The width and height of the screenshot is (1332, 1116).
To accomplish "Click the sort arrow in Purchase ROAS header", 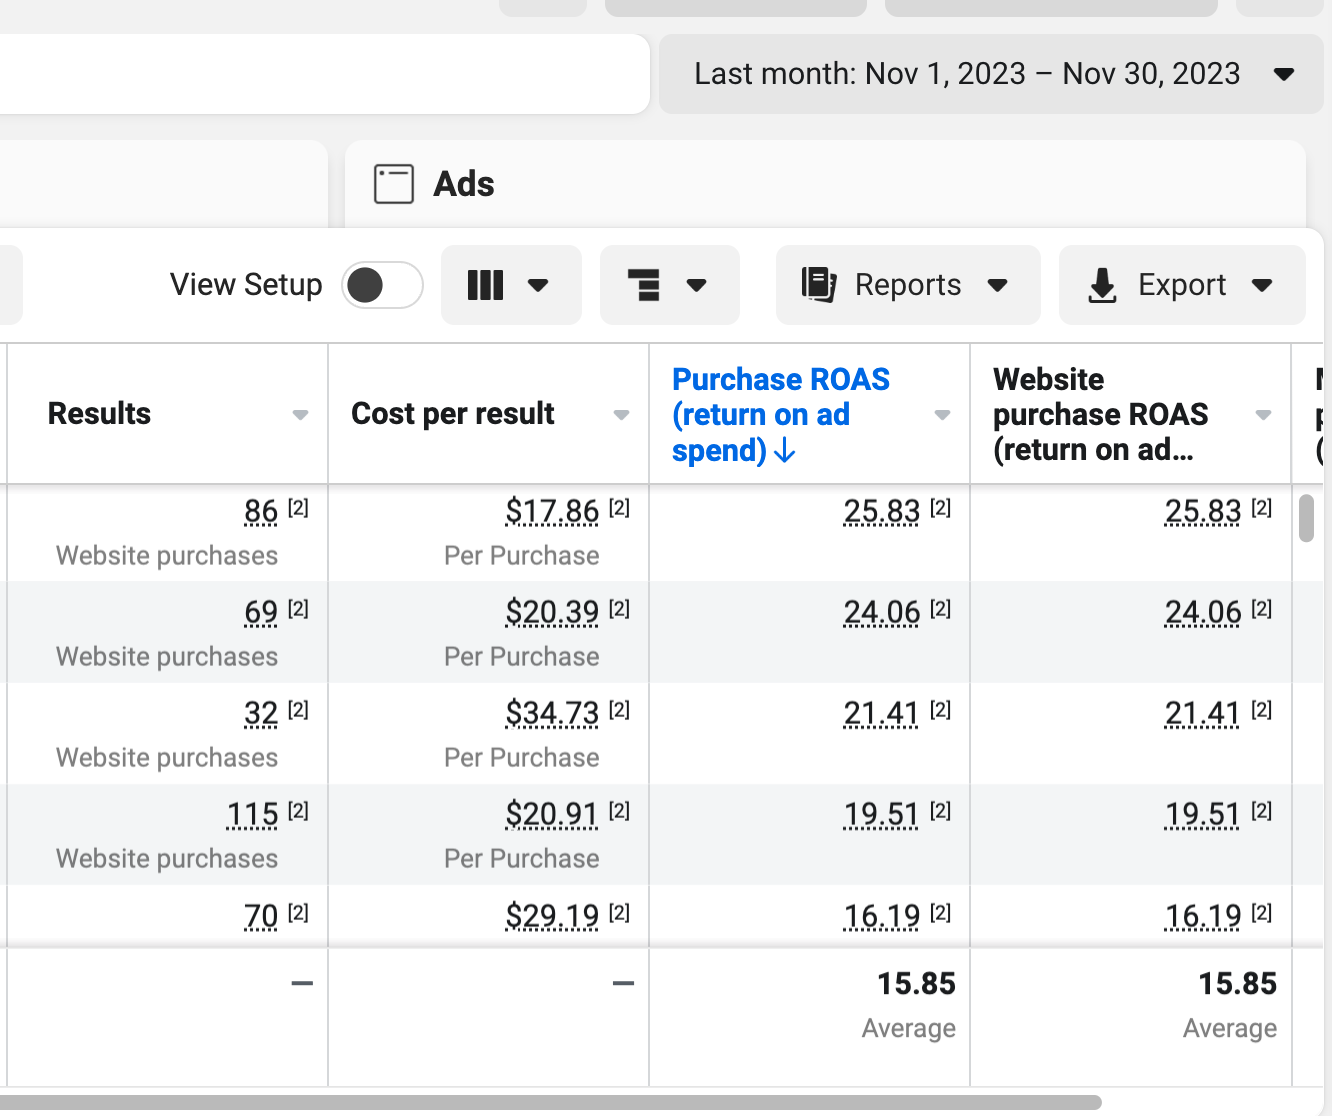I will tap(785, 451).
